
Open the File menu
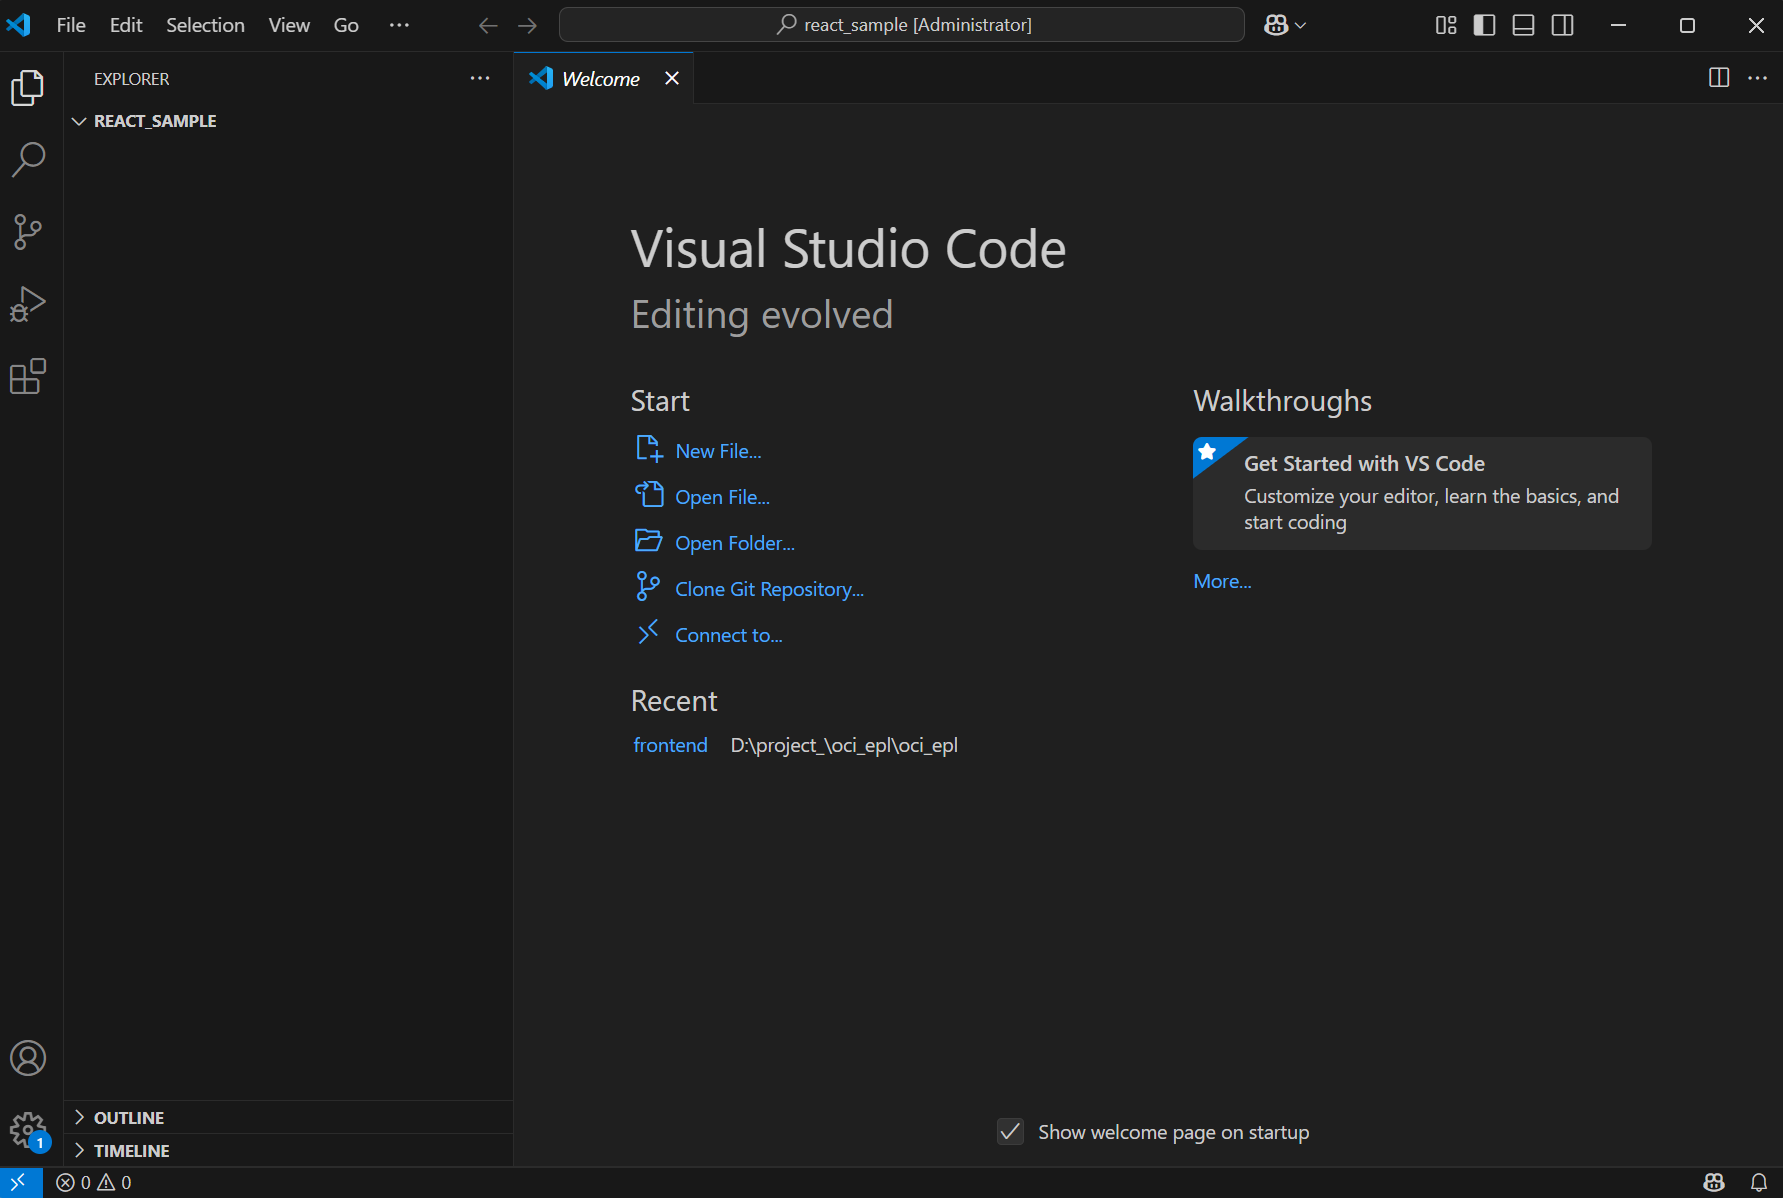pos(71,25)
